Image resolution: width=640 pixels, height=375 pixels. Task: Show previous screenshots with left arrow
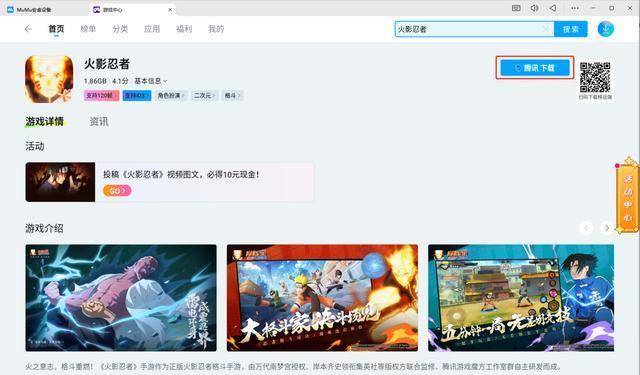point(586,228)
